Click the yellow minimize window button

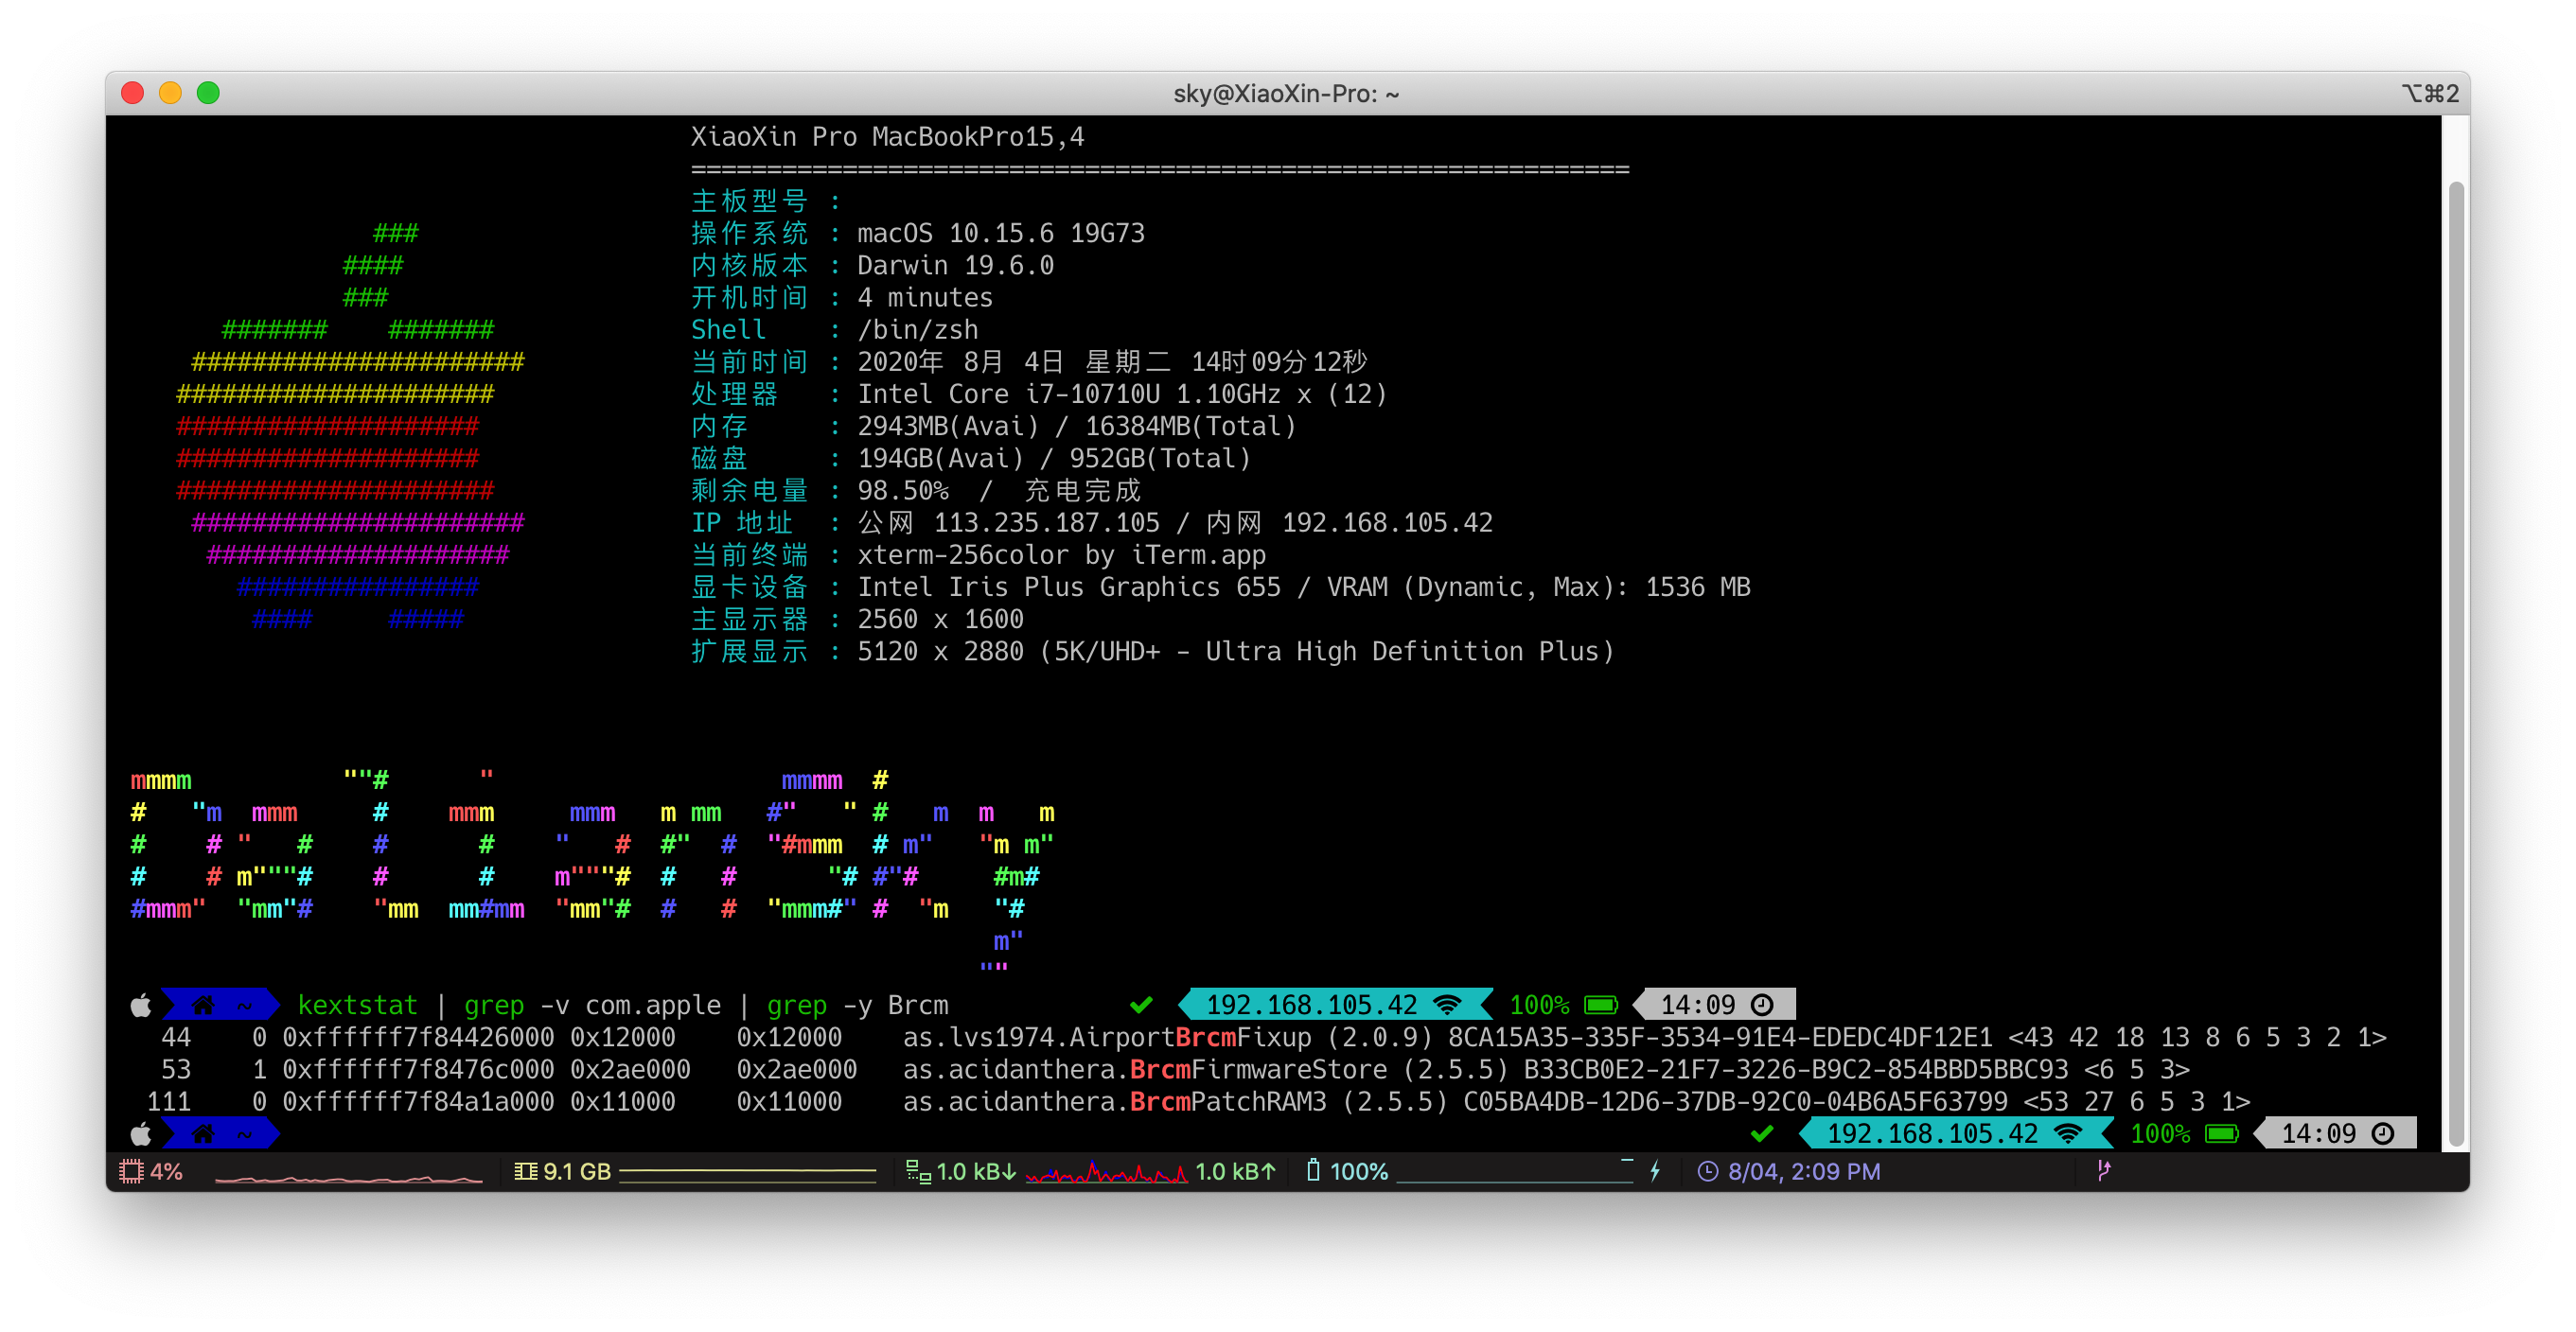170,93
